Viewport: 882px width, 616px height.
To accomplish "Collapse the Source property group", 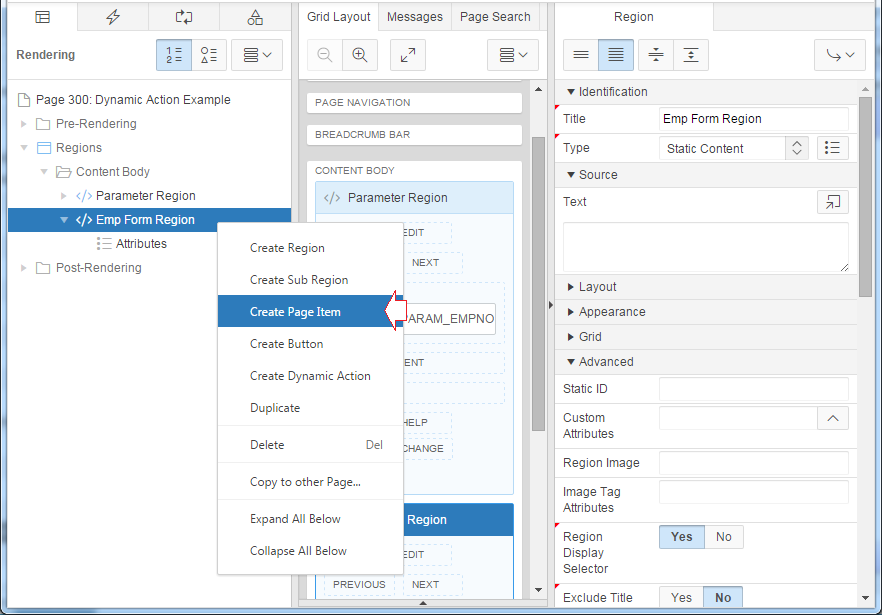I will (x=571, y=175).
